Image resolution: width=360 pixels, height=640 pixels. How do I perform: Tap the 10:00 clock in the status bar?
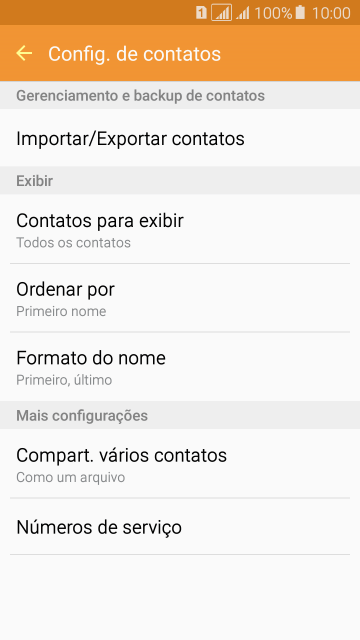[331, 13]
